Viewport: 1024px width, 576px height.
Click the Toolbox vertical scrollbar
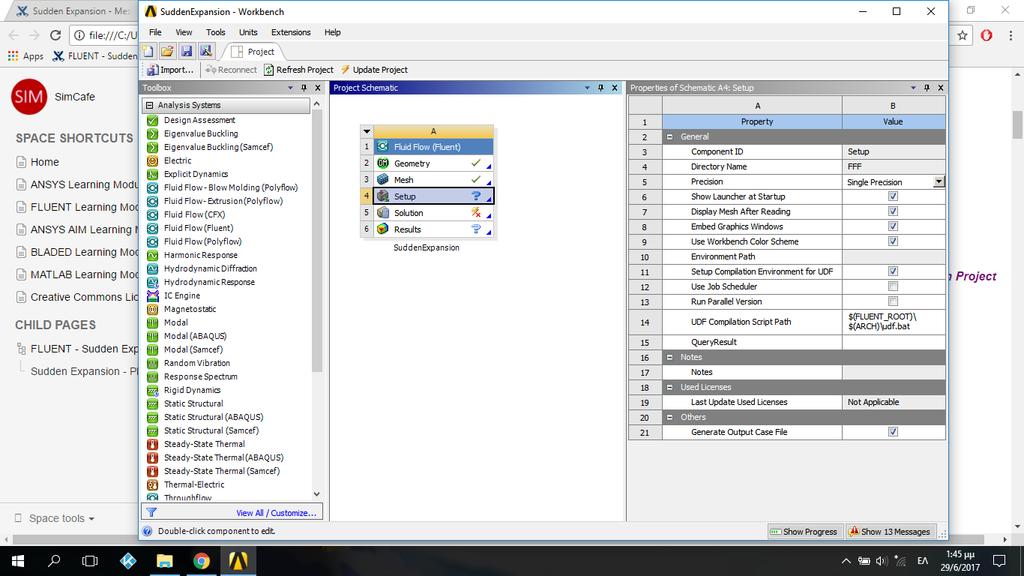coord(317,241)
